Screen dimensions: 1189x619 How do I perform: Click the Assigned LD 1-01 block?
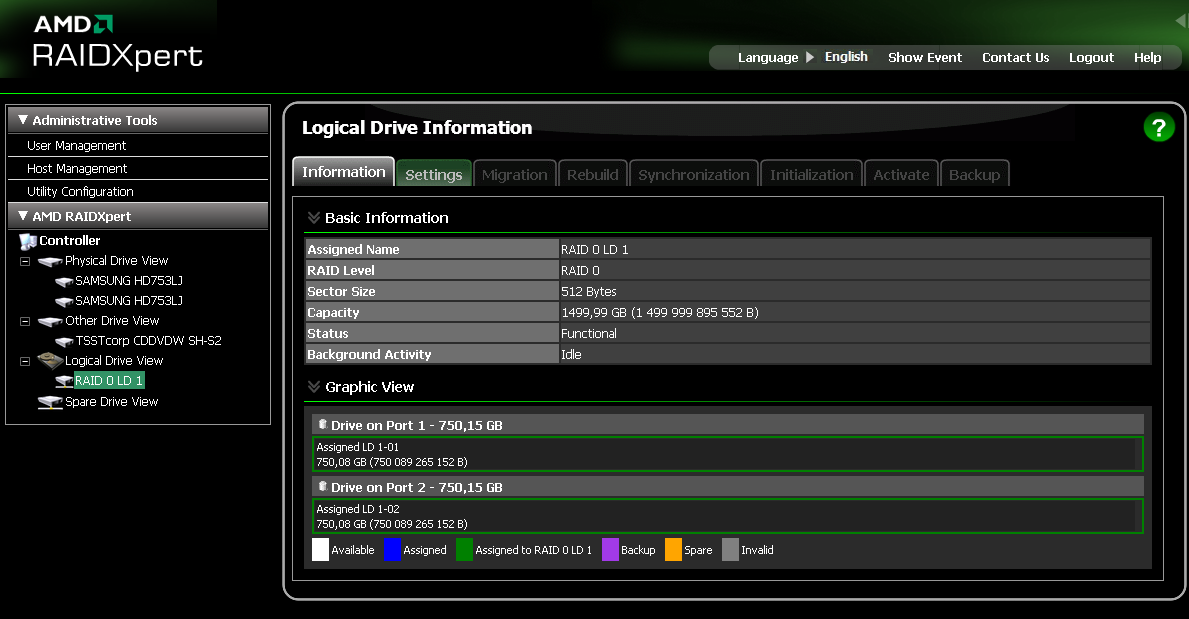click(728, 454)
